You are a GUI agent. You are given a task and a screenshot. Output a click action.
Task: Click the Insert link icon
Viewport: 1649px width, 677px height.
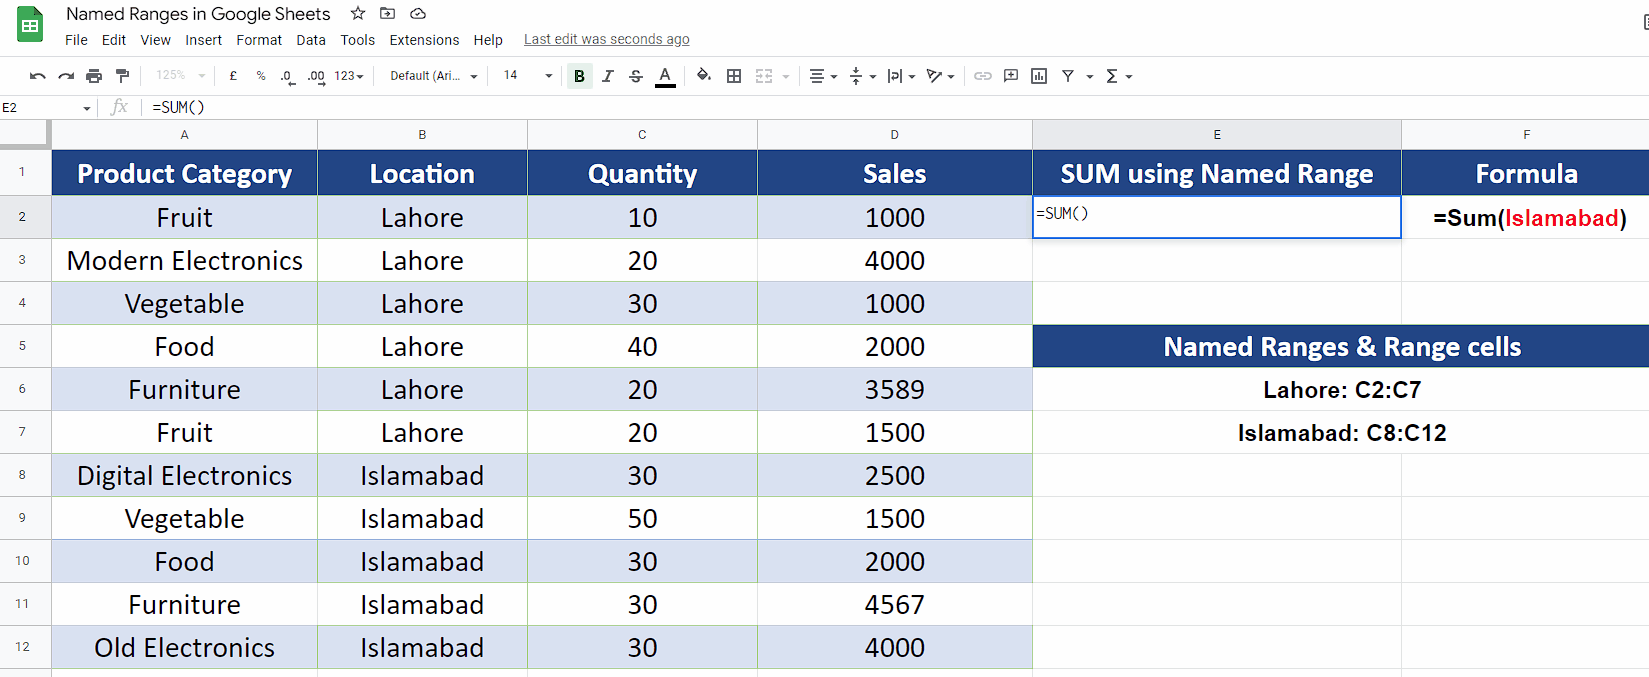click(983, 76)
